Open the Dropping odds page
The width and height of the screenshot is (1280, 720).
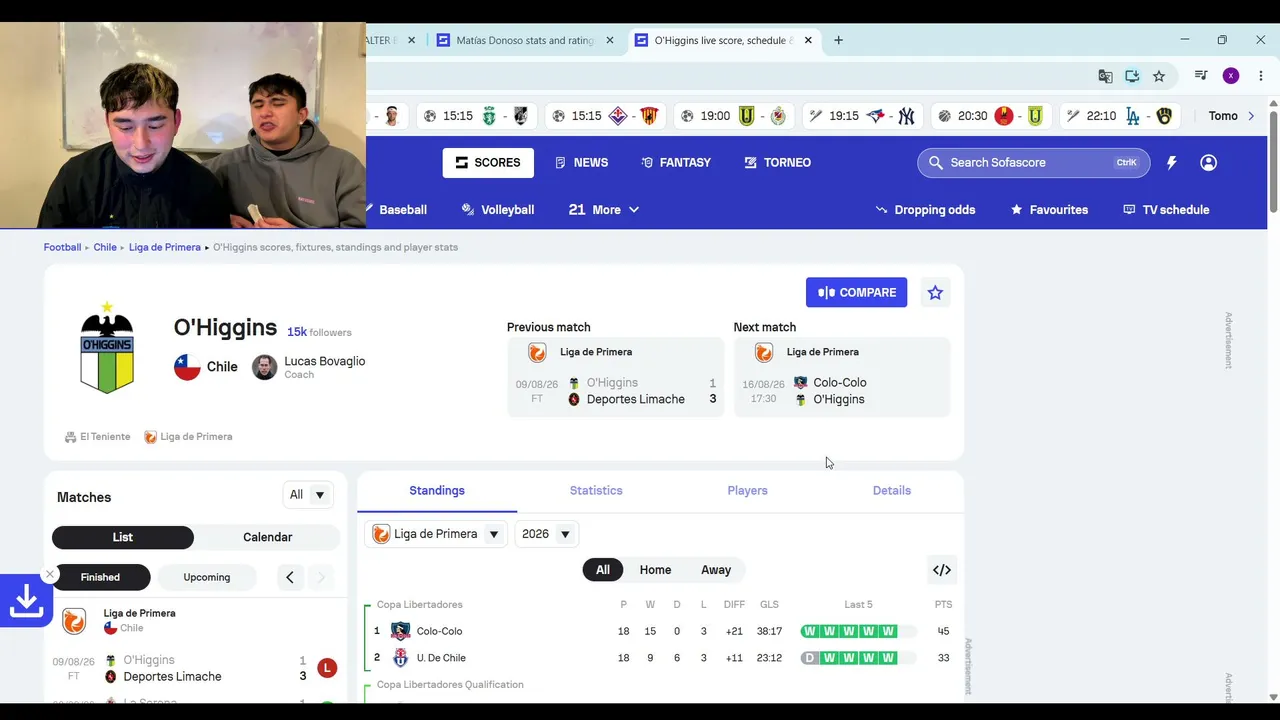925,210
